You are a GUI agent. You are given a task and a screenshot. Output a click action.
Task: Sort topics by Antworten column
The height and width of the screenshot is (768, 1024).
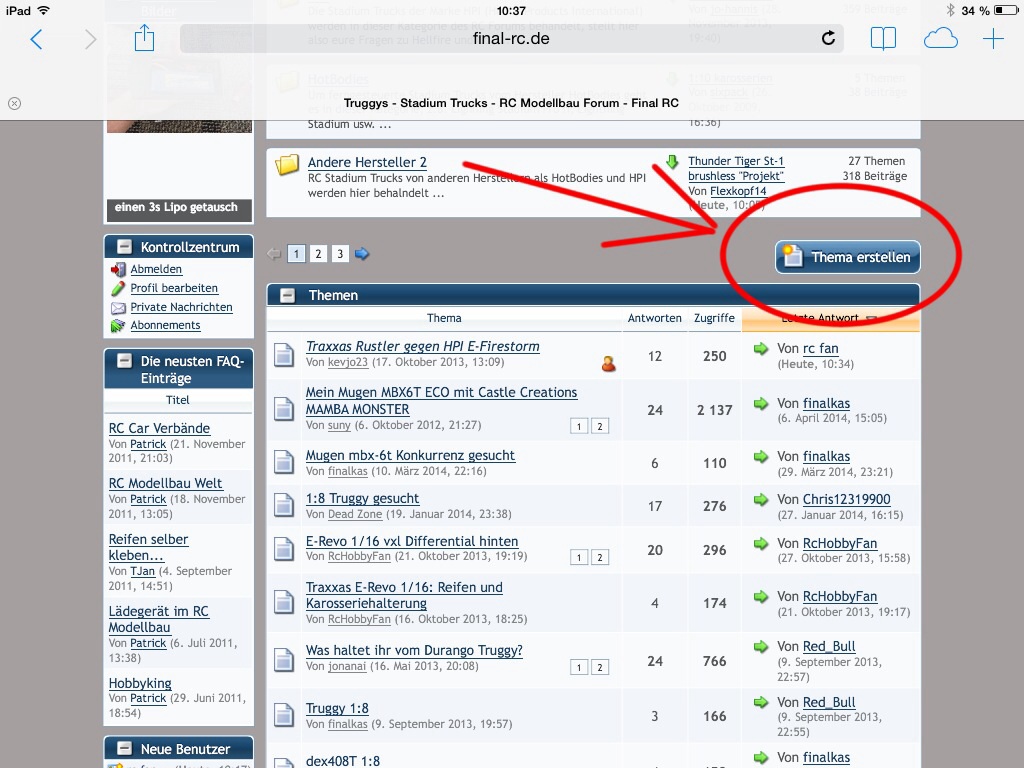pos(654,318)
